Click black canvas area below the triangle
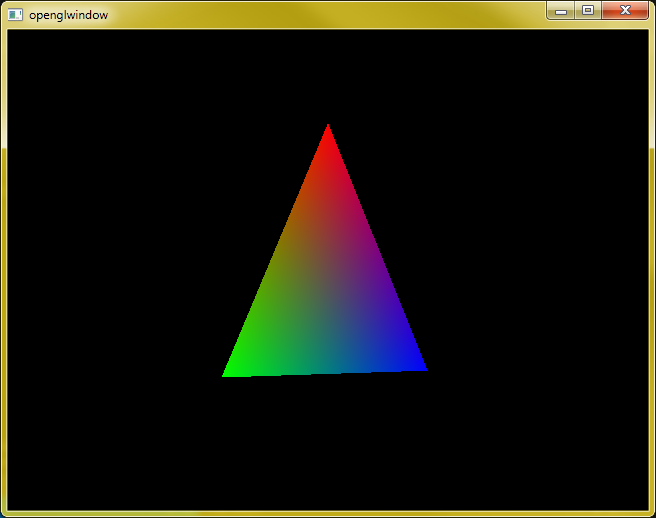Image resolution: width=656 pixels, height=518 pixels. [328, 444]
